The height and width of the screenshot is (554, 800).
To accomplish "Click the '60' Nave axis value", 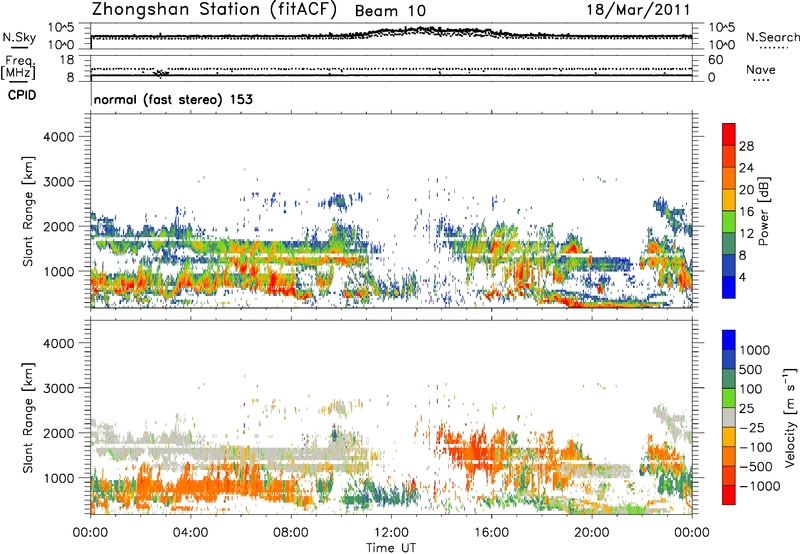I will point(715,60).
